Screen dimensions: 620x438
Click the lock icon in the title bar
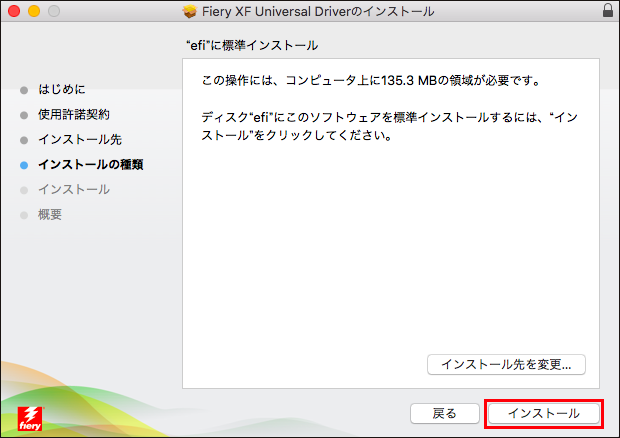(608, 10)
